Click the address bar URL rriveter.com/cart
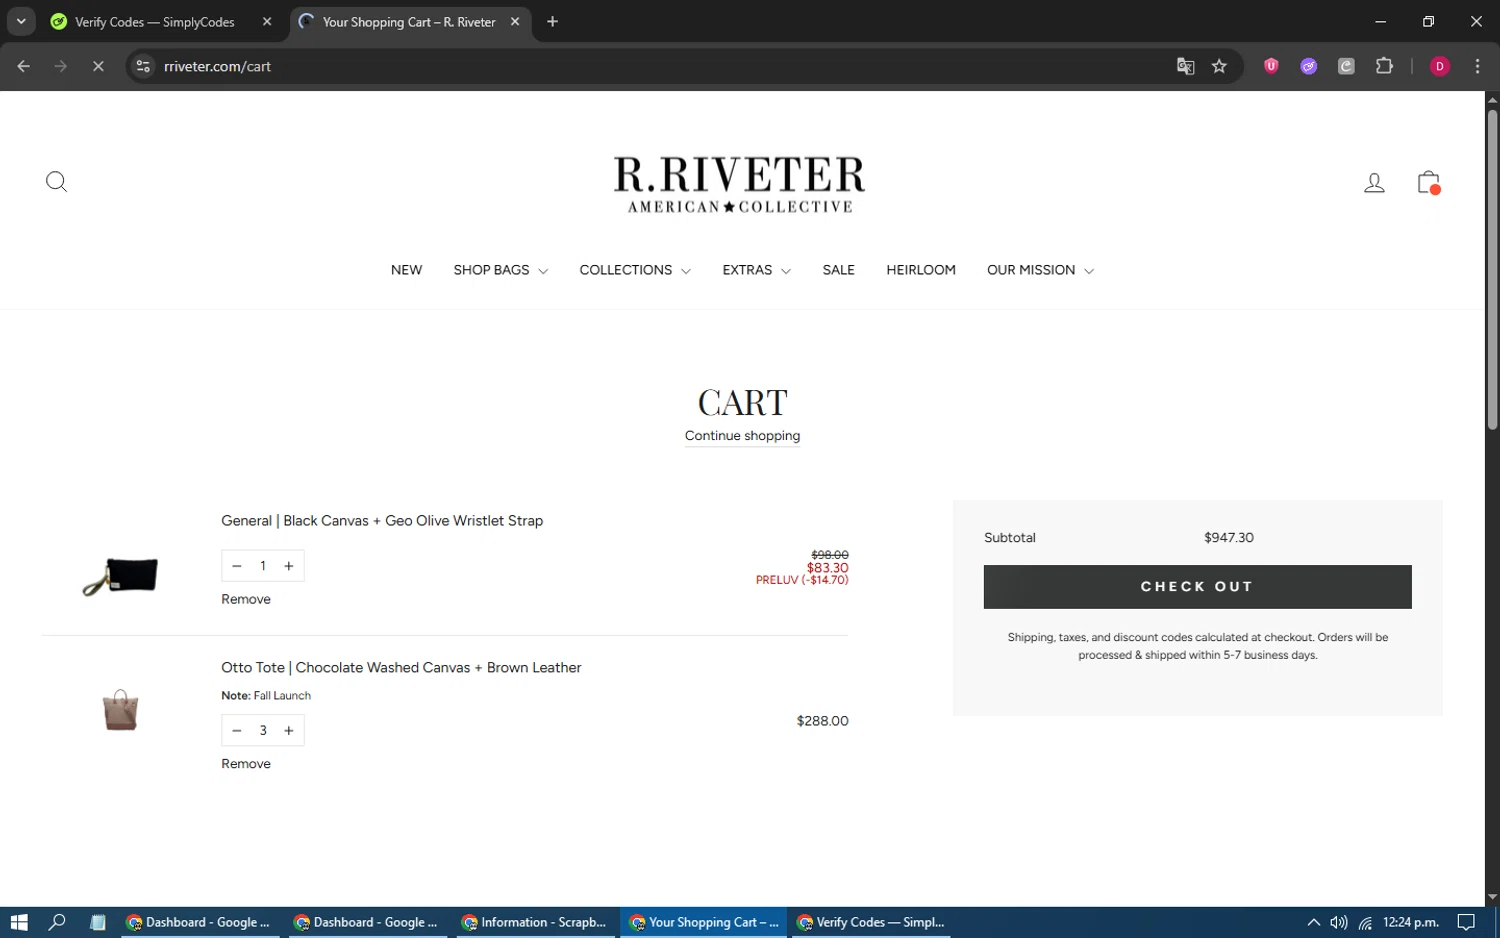 217,66
